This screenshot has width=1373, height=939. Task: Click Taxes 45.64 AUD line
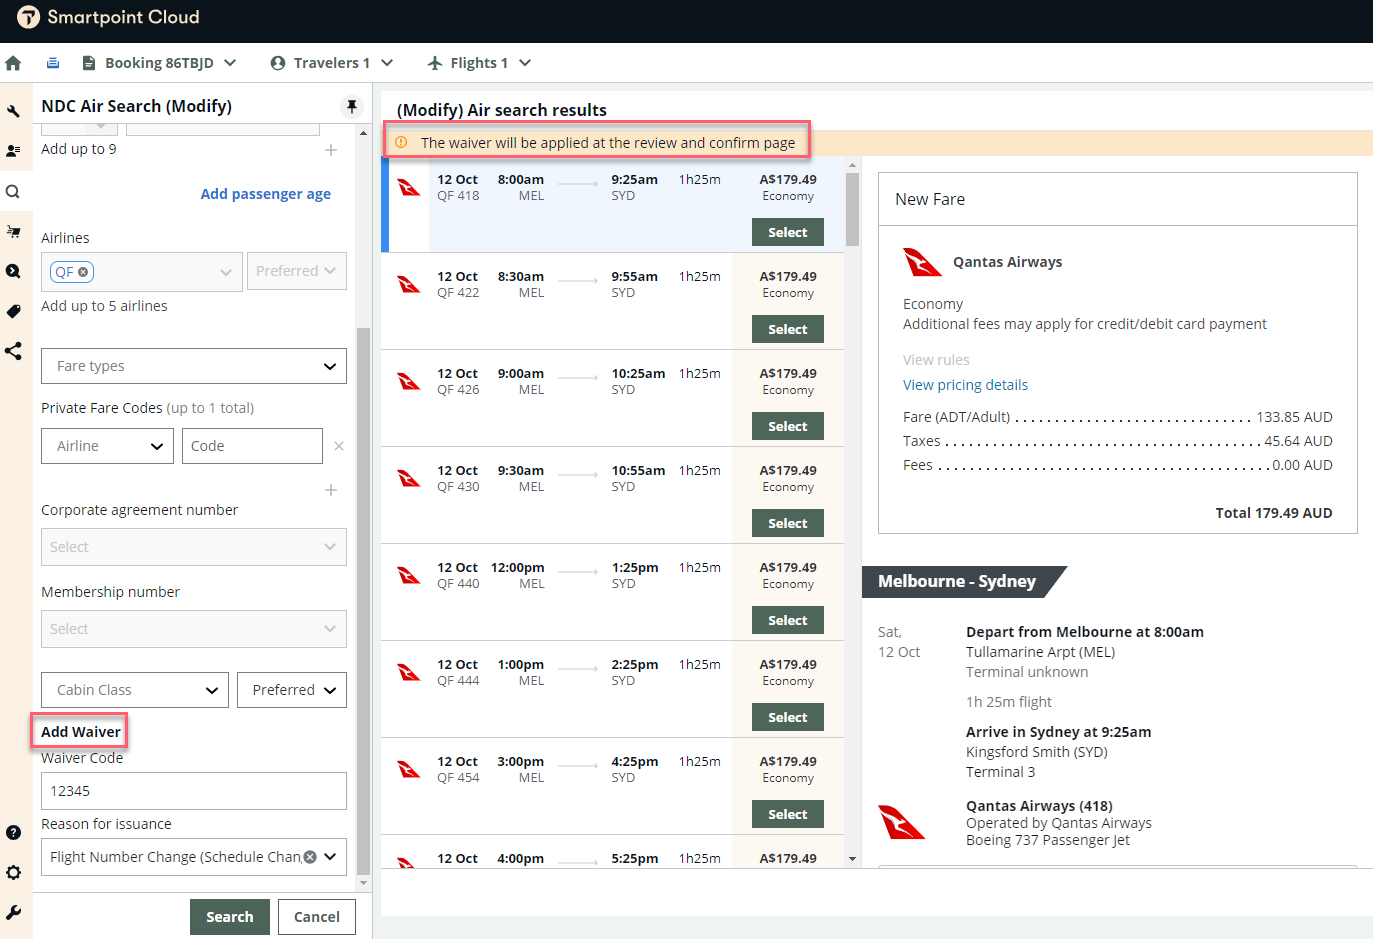[1118, 441]
